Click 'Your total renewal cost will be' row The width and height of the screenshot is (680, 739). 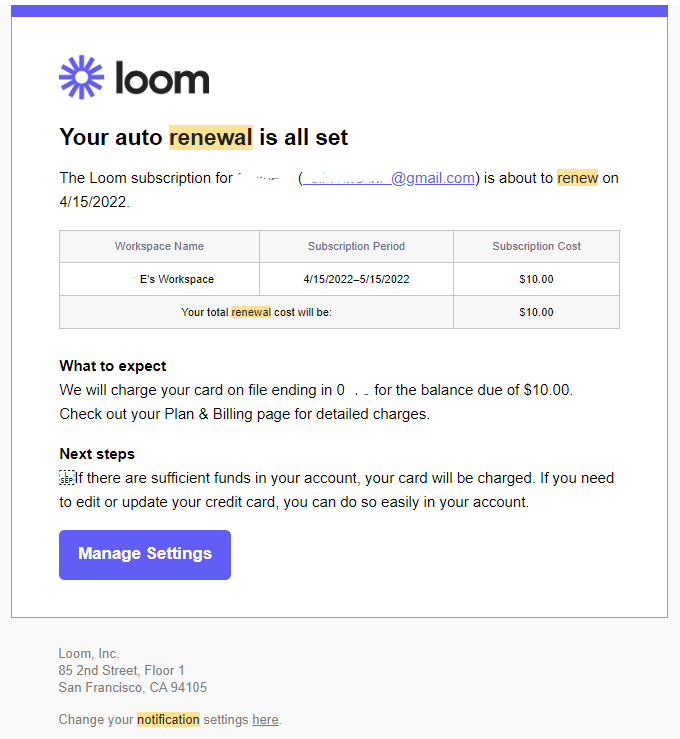(256, 312)
